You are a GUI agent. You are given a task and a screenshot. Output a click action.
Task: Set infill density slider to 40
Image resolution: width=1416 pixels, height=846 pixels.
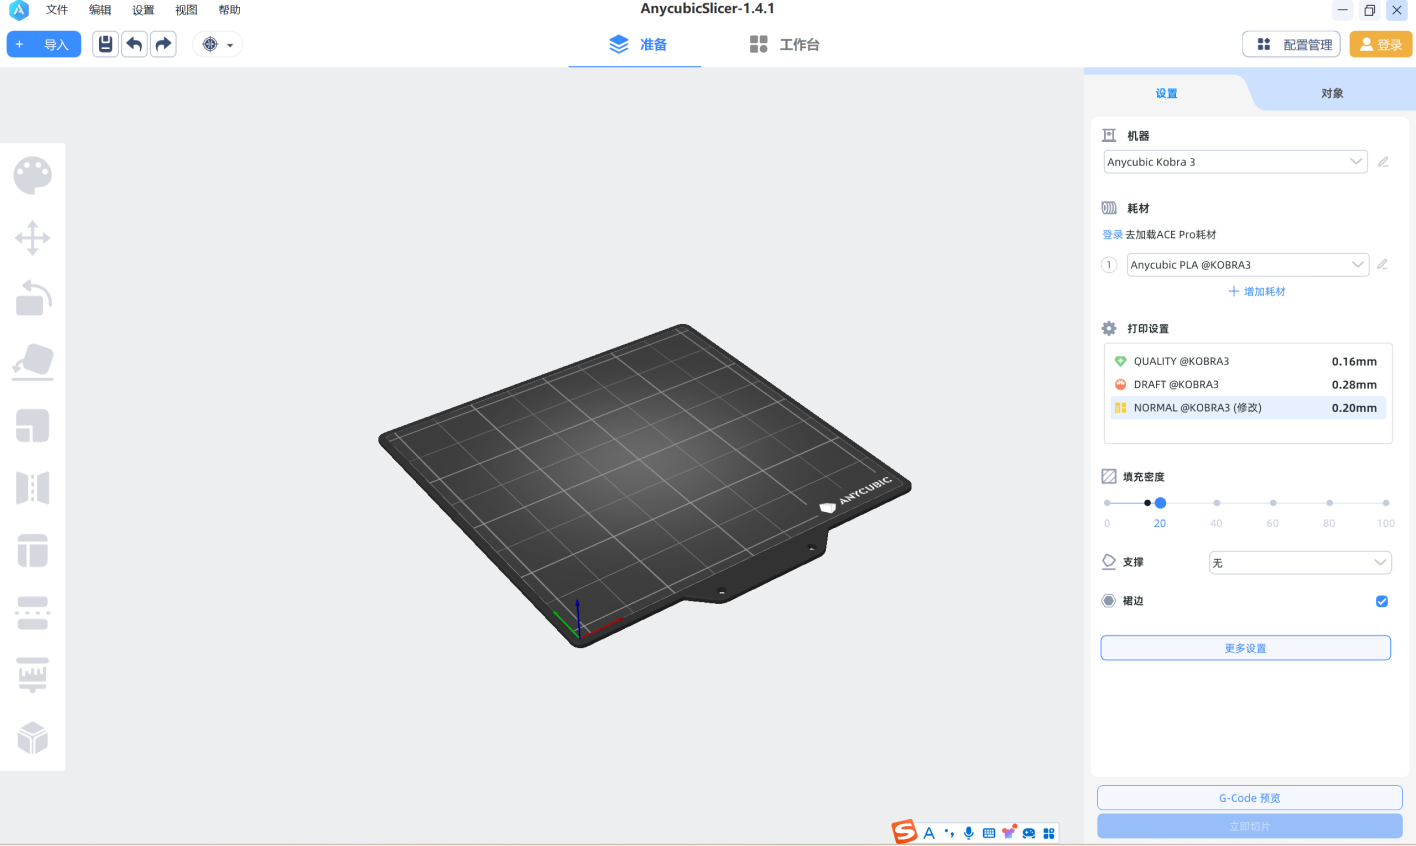[x=1216, y=503]
